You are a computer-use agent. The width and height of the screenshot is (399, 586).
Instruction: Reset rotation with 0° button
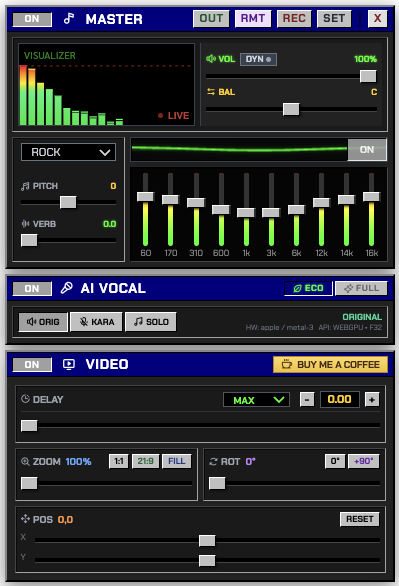tap(335, 461)
